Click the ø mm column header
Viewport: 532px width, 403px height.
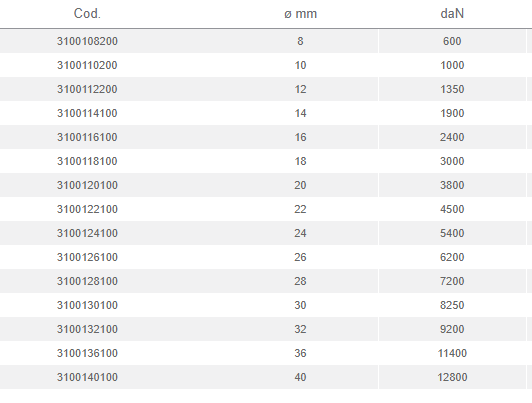point(300,14)
